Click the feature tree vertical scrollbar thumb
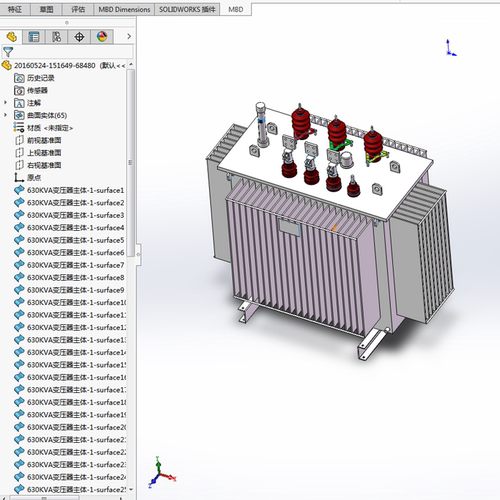500x500 pixels. [131, 163]
